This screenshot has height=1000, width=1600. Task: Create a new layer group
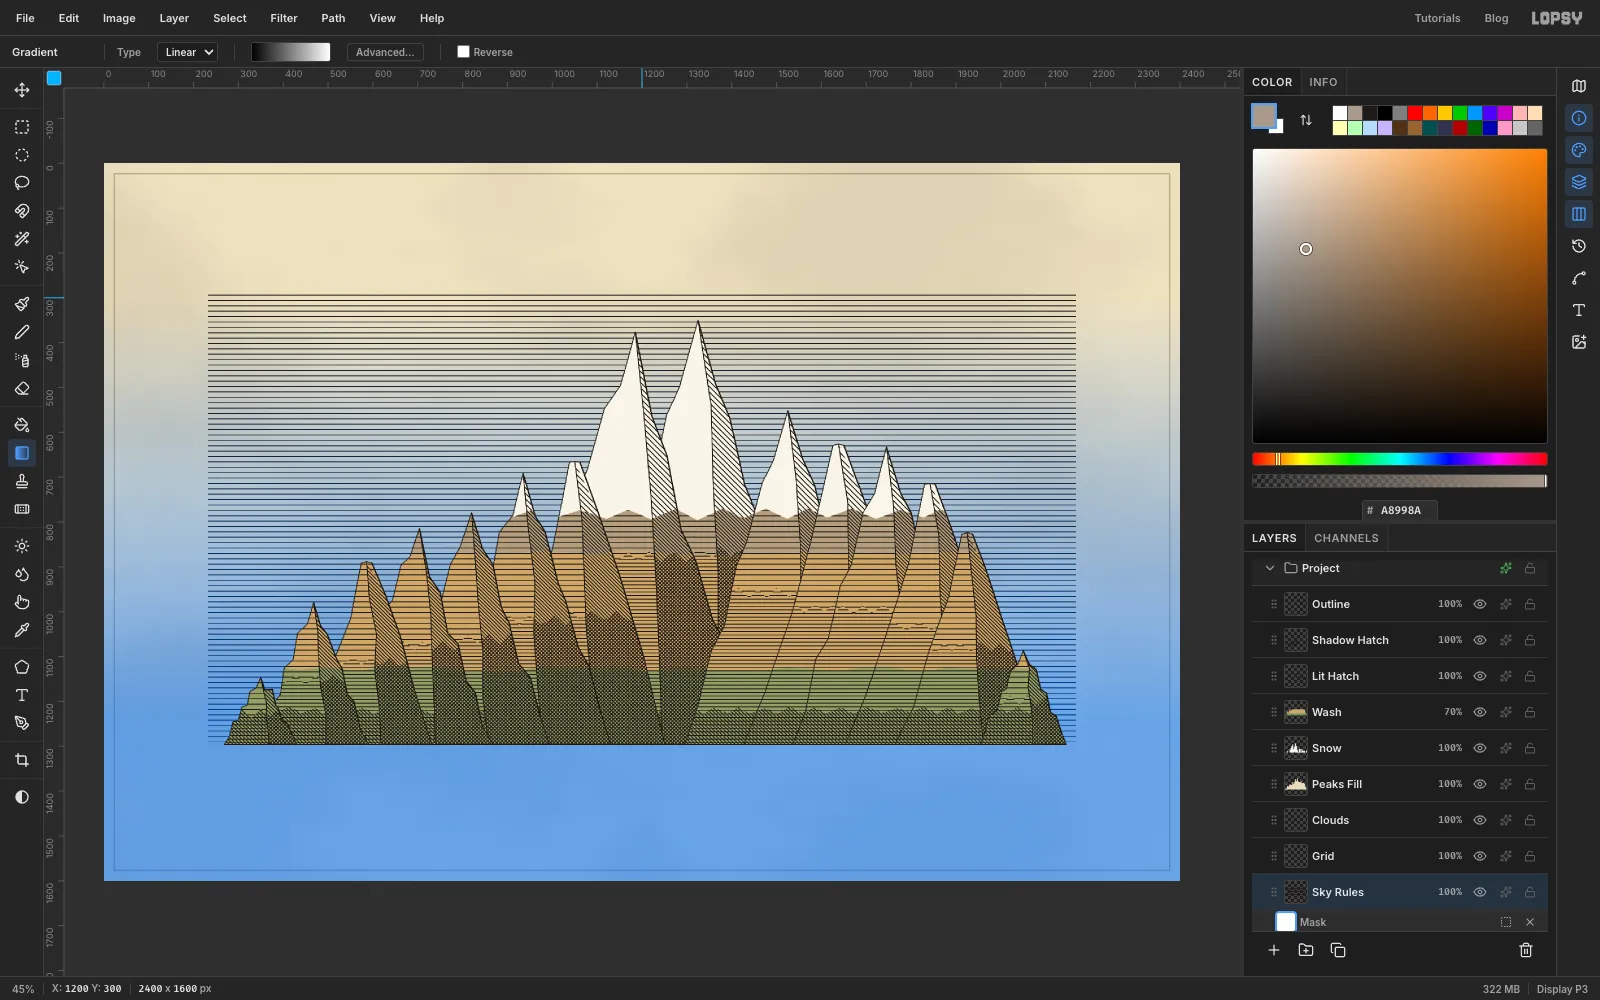tap(1306, 950)
